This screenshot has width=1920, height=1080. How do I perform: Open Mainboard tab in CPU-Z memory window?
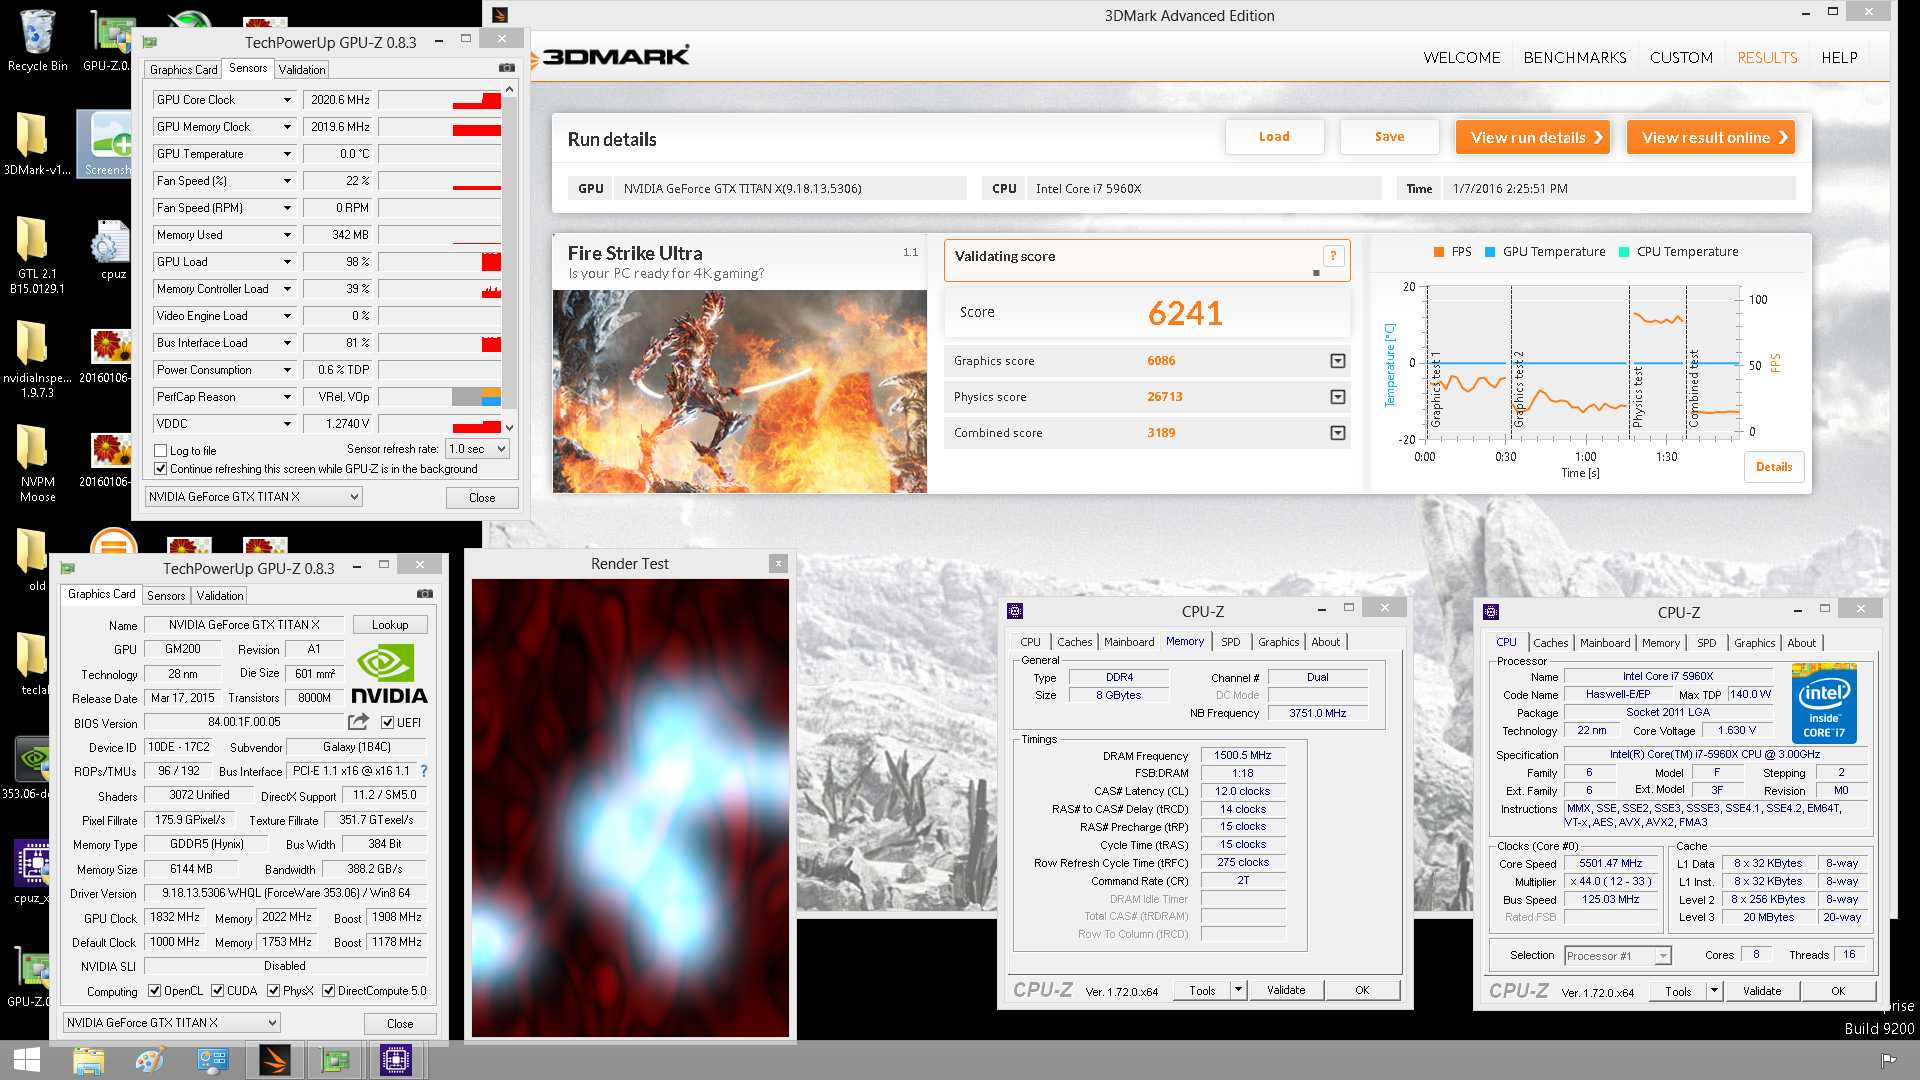click(x=1128, y=642)
